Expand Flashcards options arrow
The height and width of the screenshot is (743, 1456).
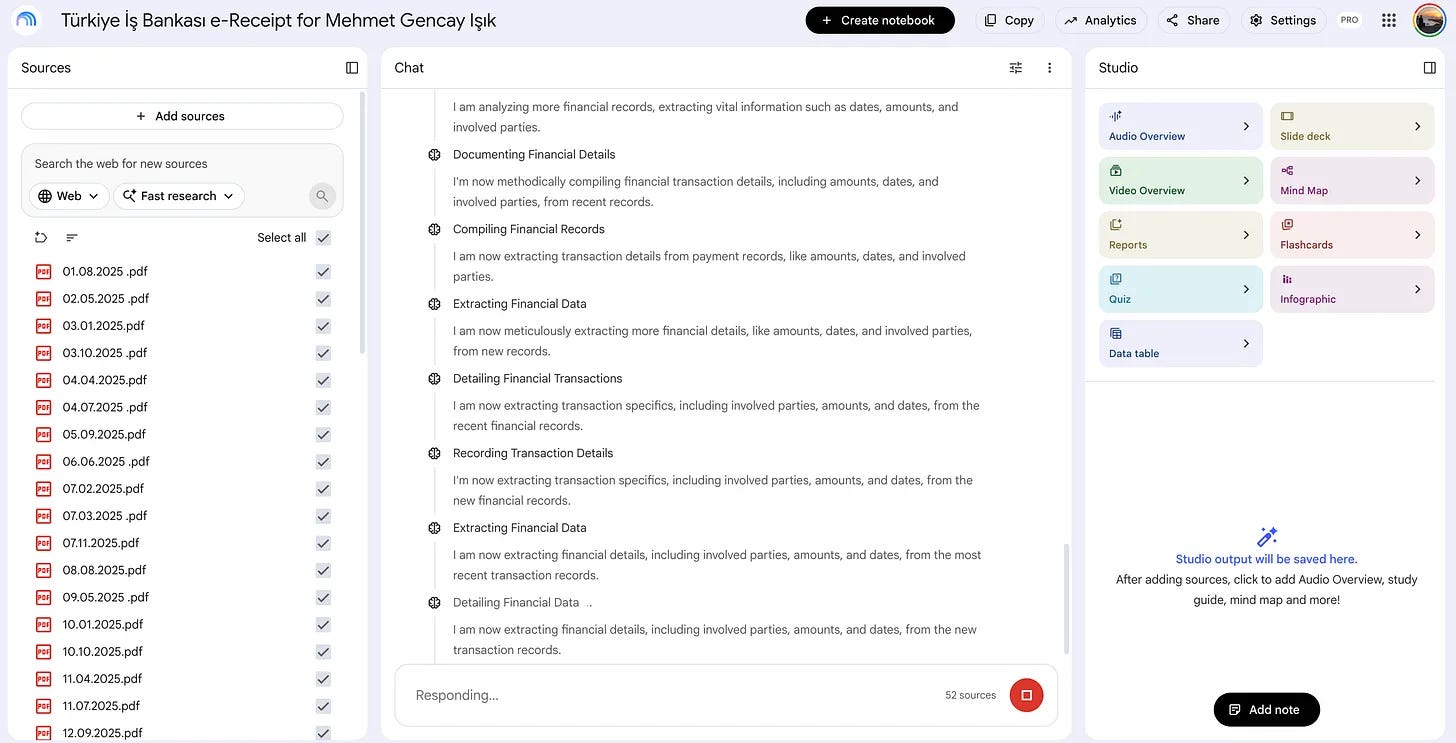coord(1417,235)
